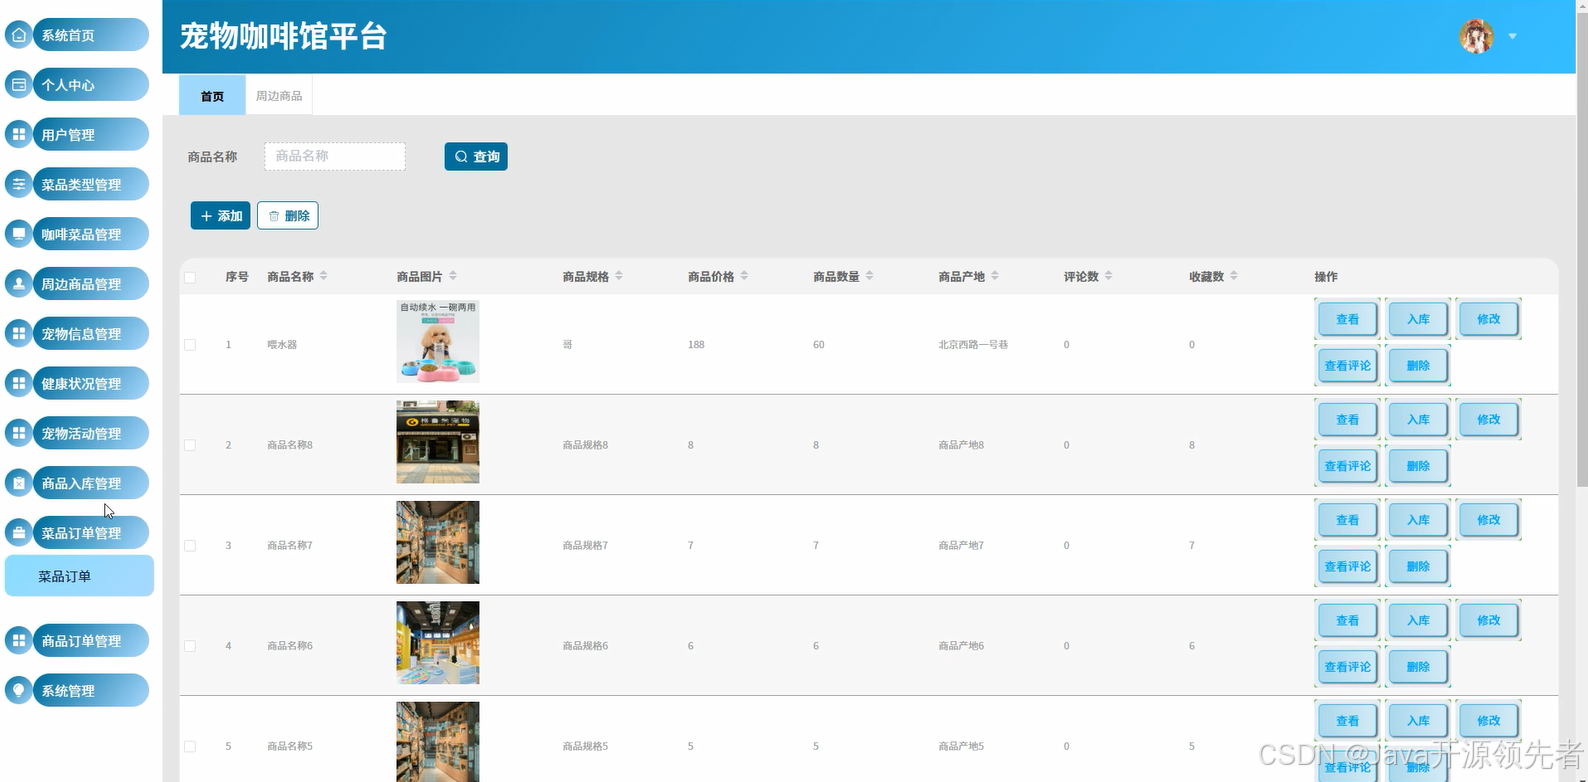This screenshot has height=782, width=1588.
Task: Select the checkbox for 商品名称8 row
Action: pyautogui.click(x=190, y=445)
